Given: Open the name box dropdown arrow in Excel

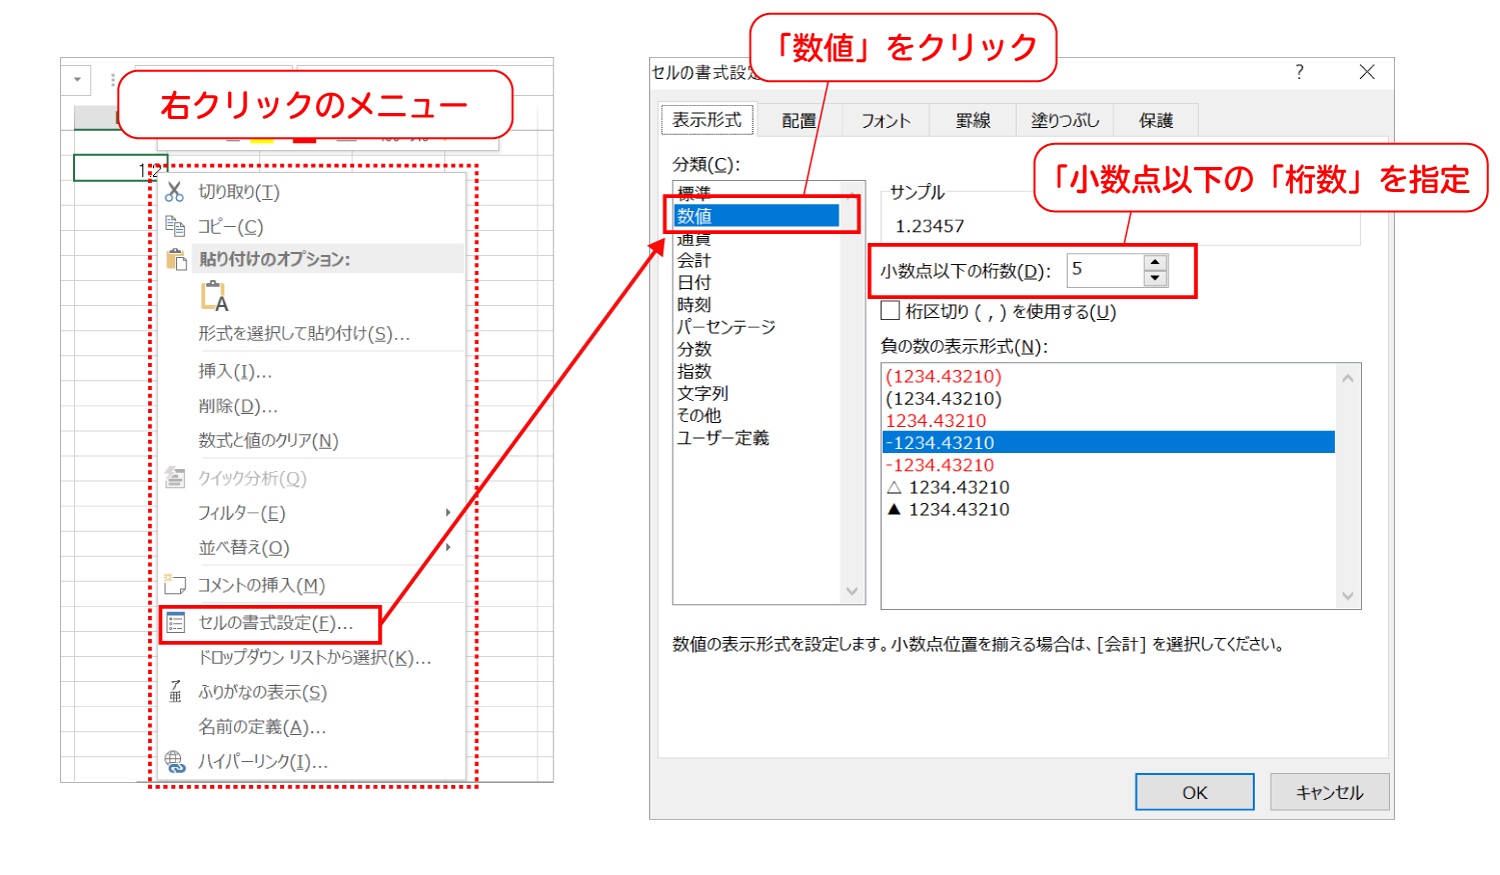Looking at the screenshot, I should click(77, 79).
